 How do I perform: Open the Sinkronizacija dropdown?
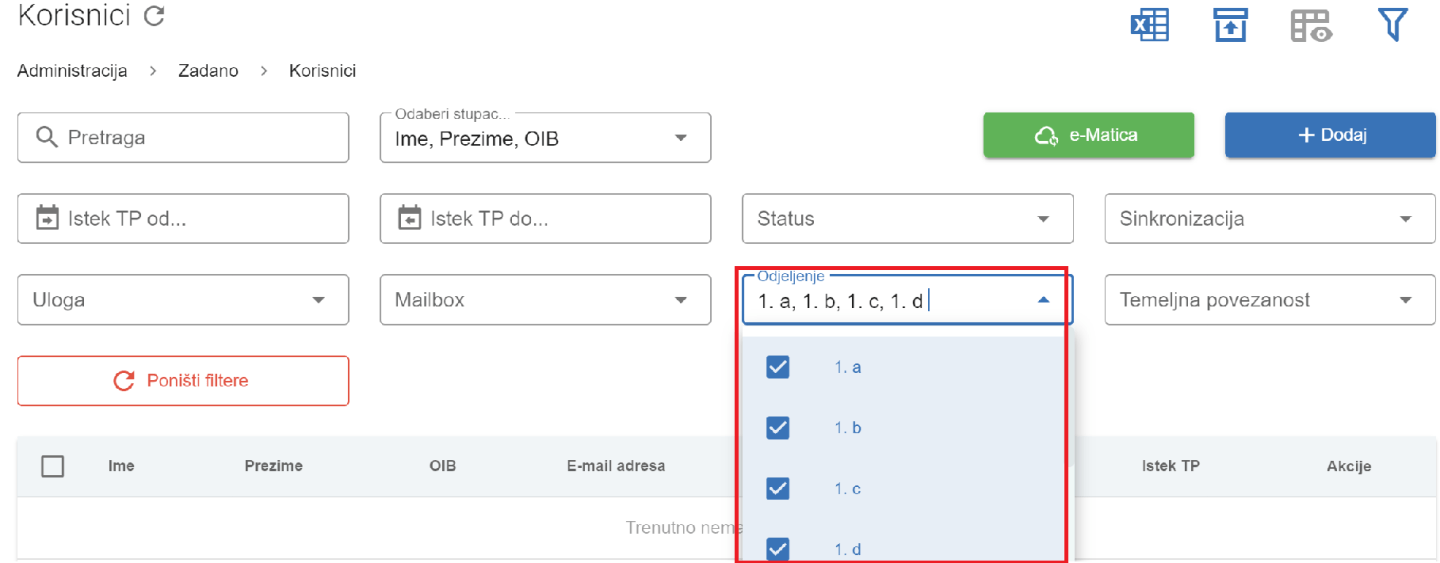(x=1270, y=219)
